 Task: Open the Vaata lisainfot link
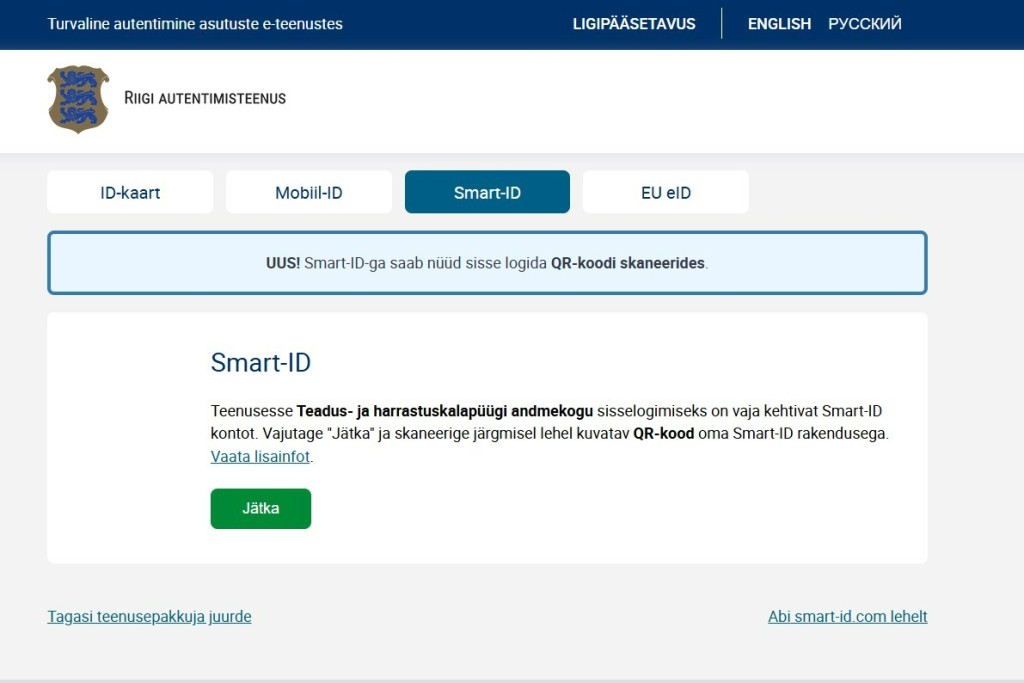[x=260, y=456]
